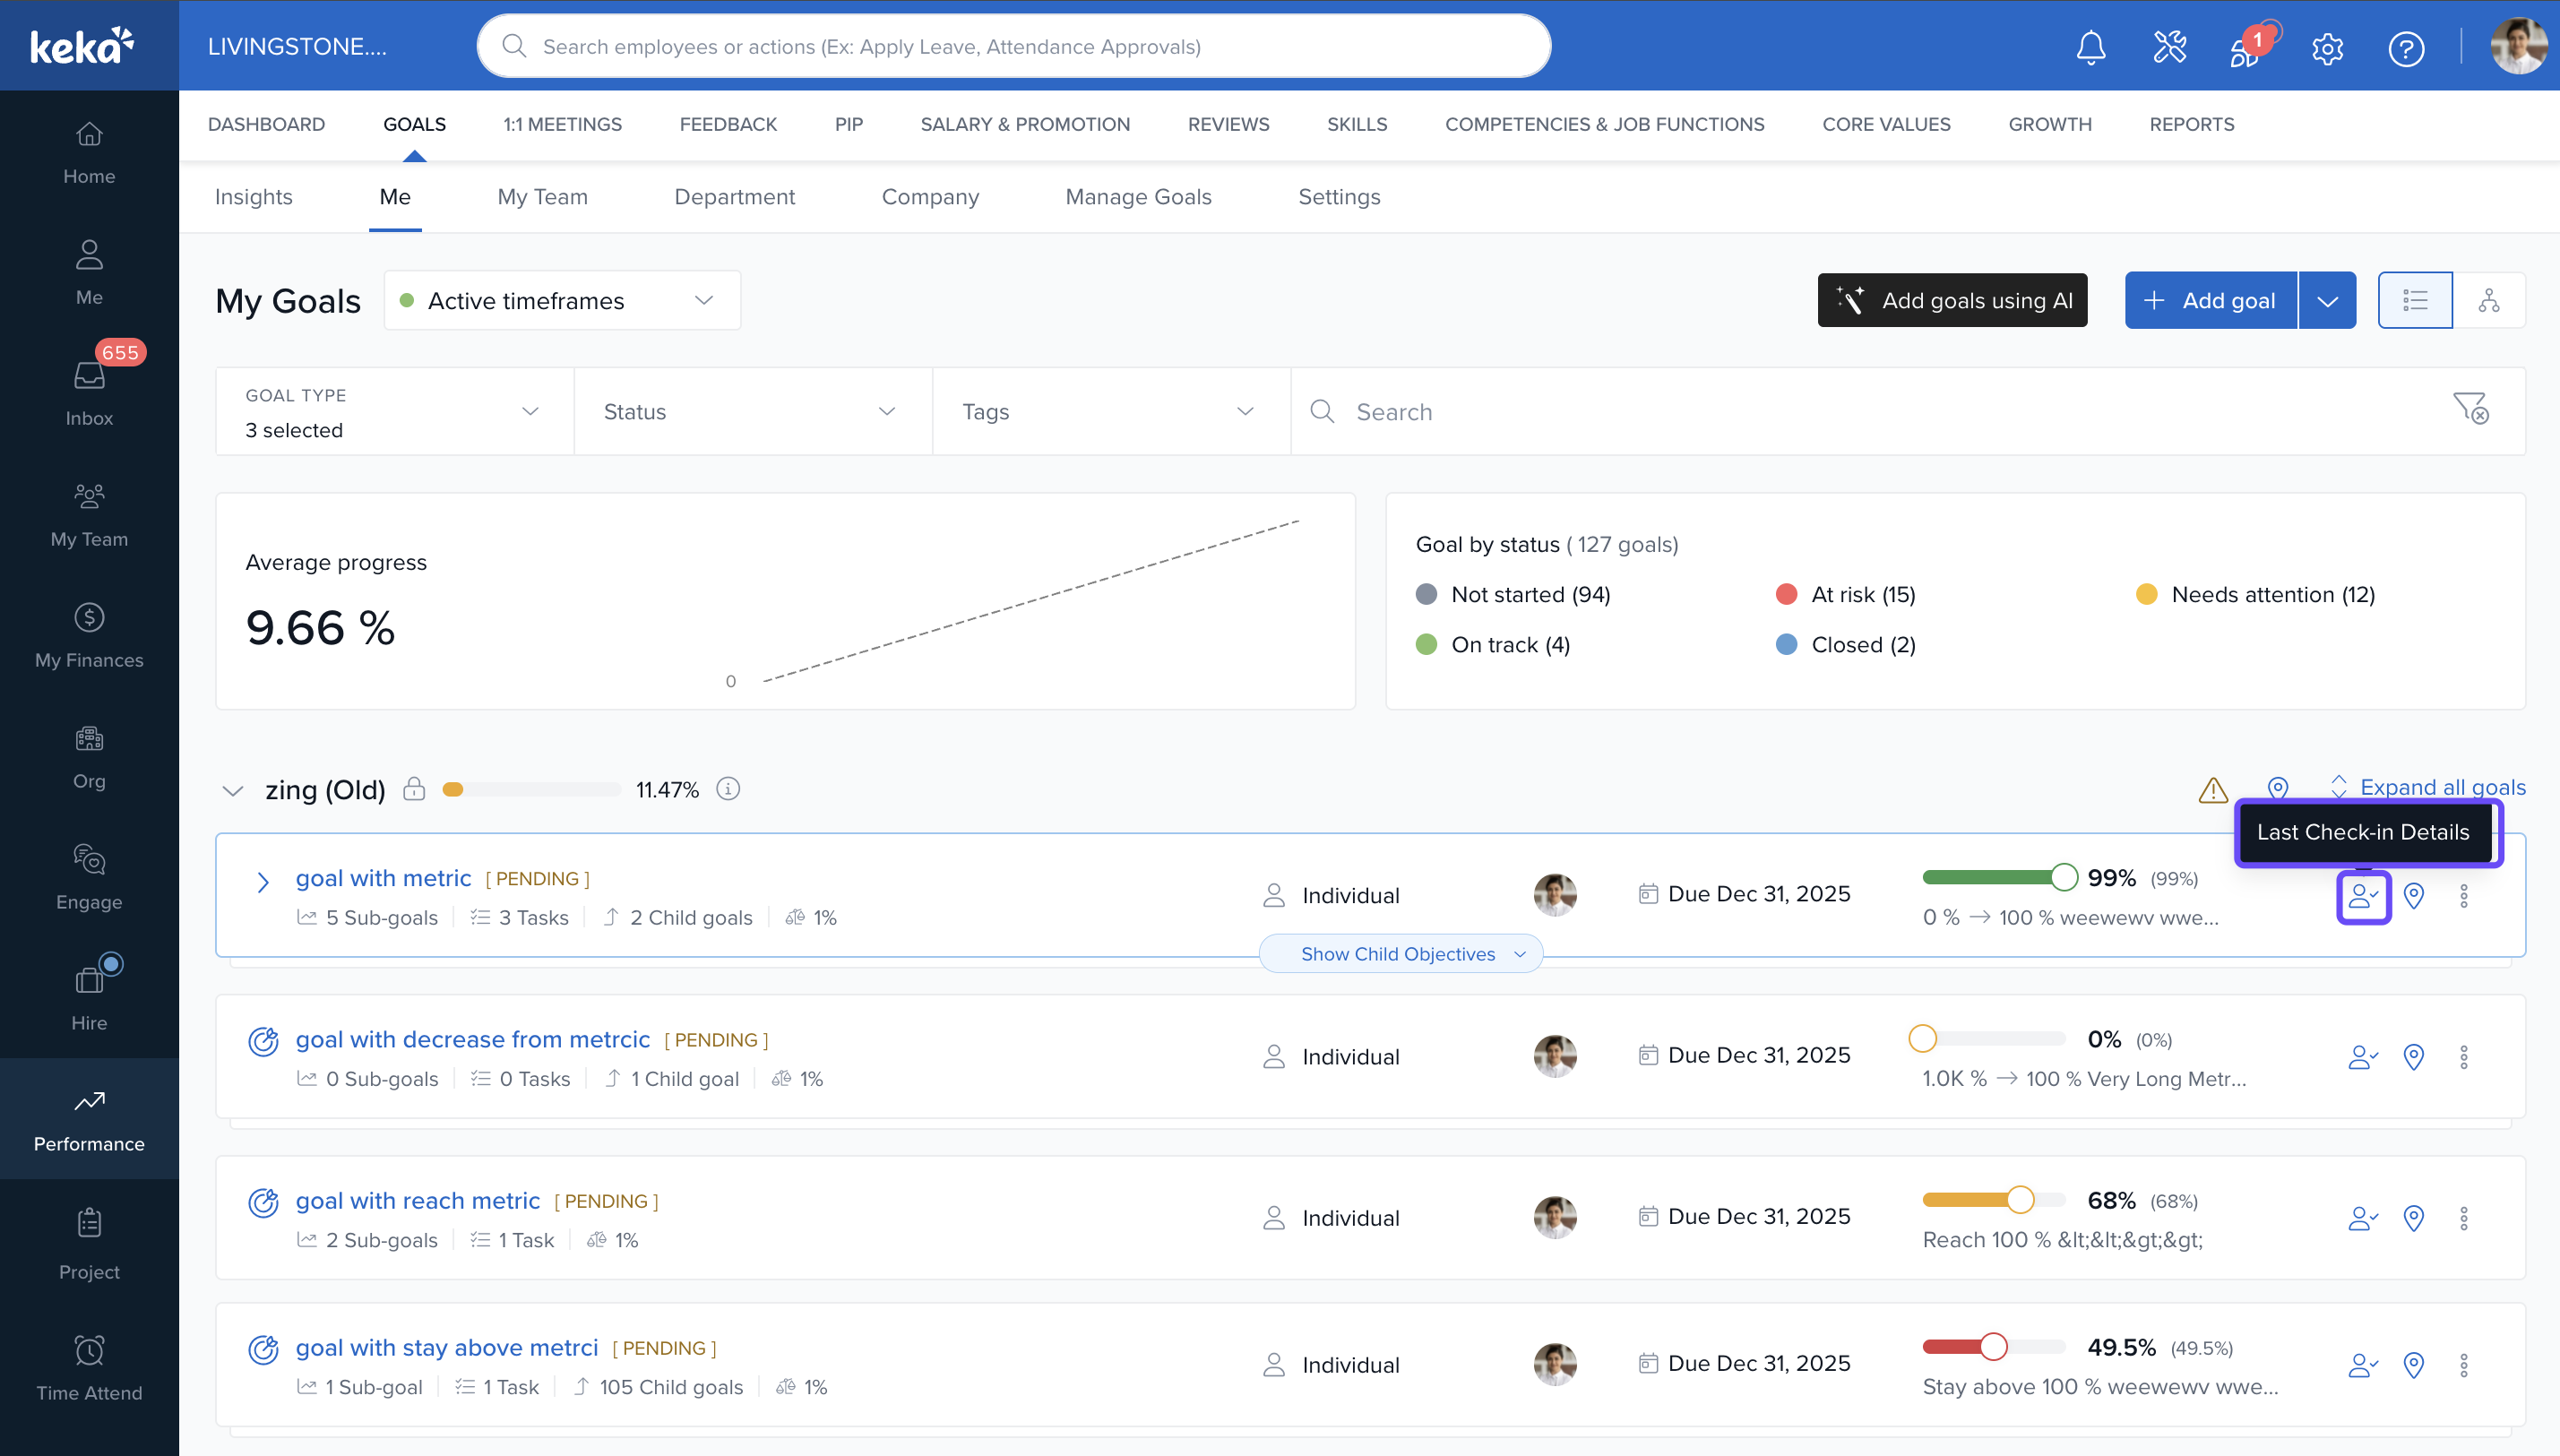Image resolution: width=2560 pixels, height=1456 pixels.
Task: Open the kebab menu for goal with reach metric
Action: pos(2463,1218)
